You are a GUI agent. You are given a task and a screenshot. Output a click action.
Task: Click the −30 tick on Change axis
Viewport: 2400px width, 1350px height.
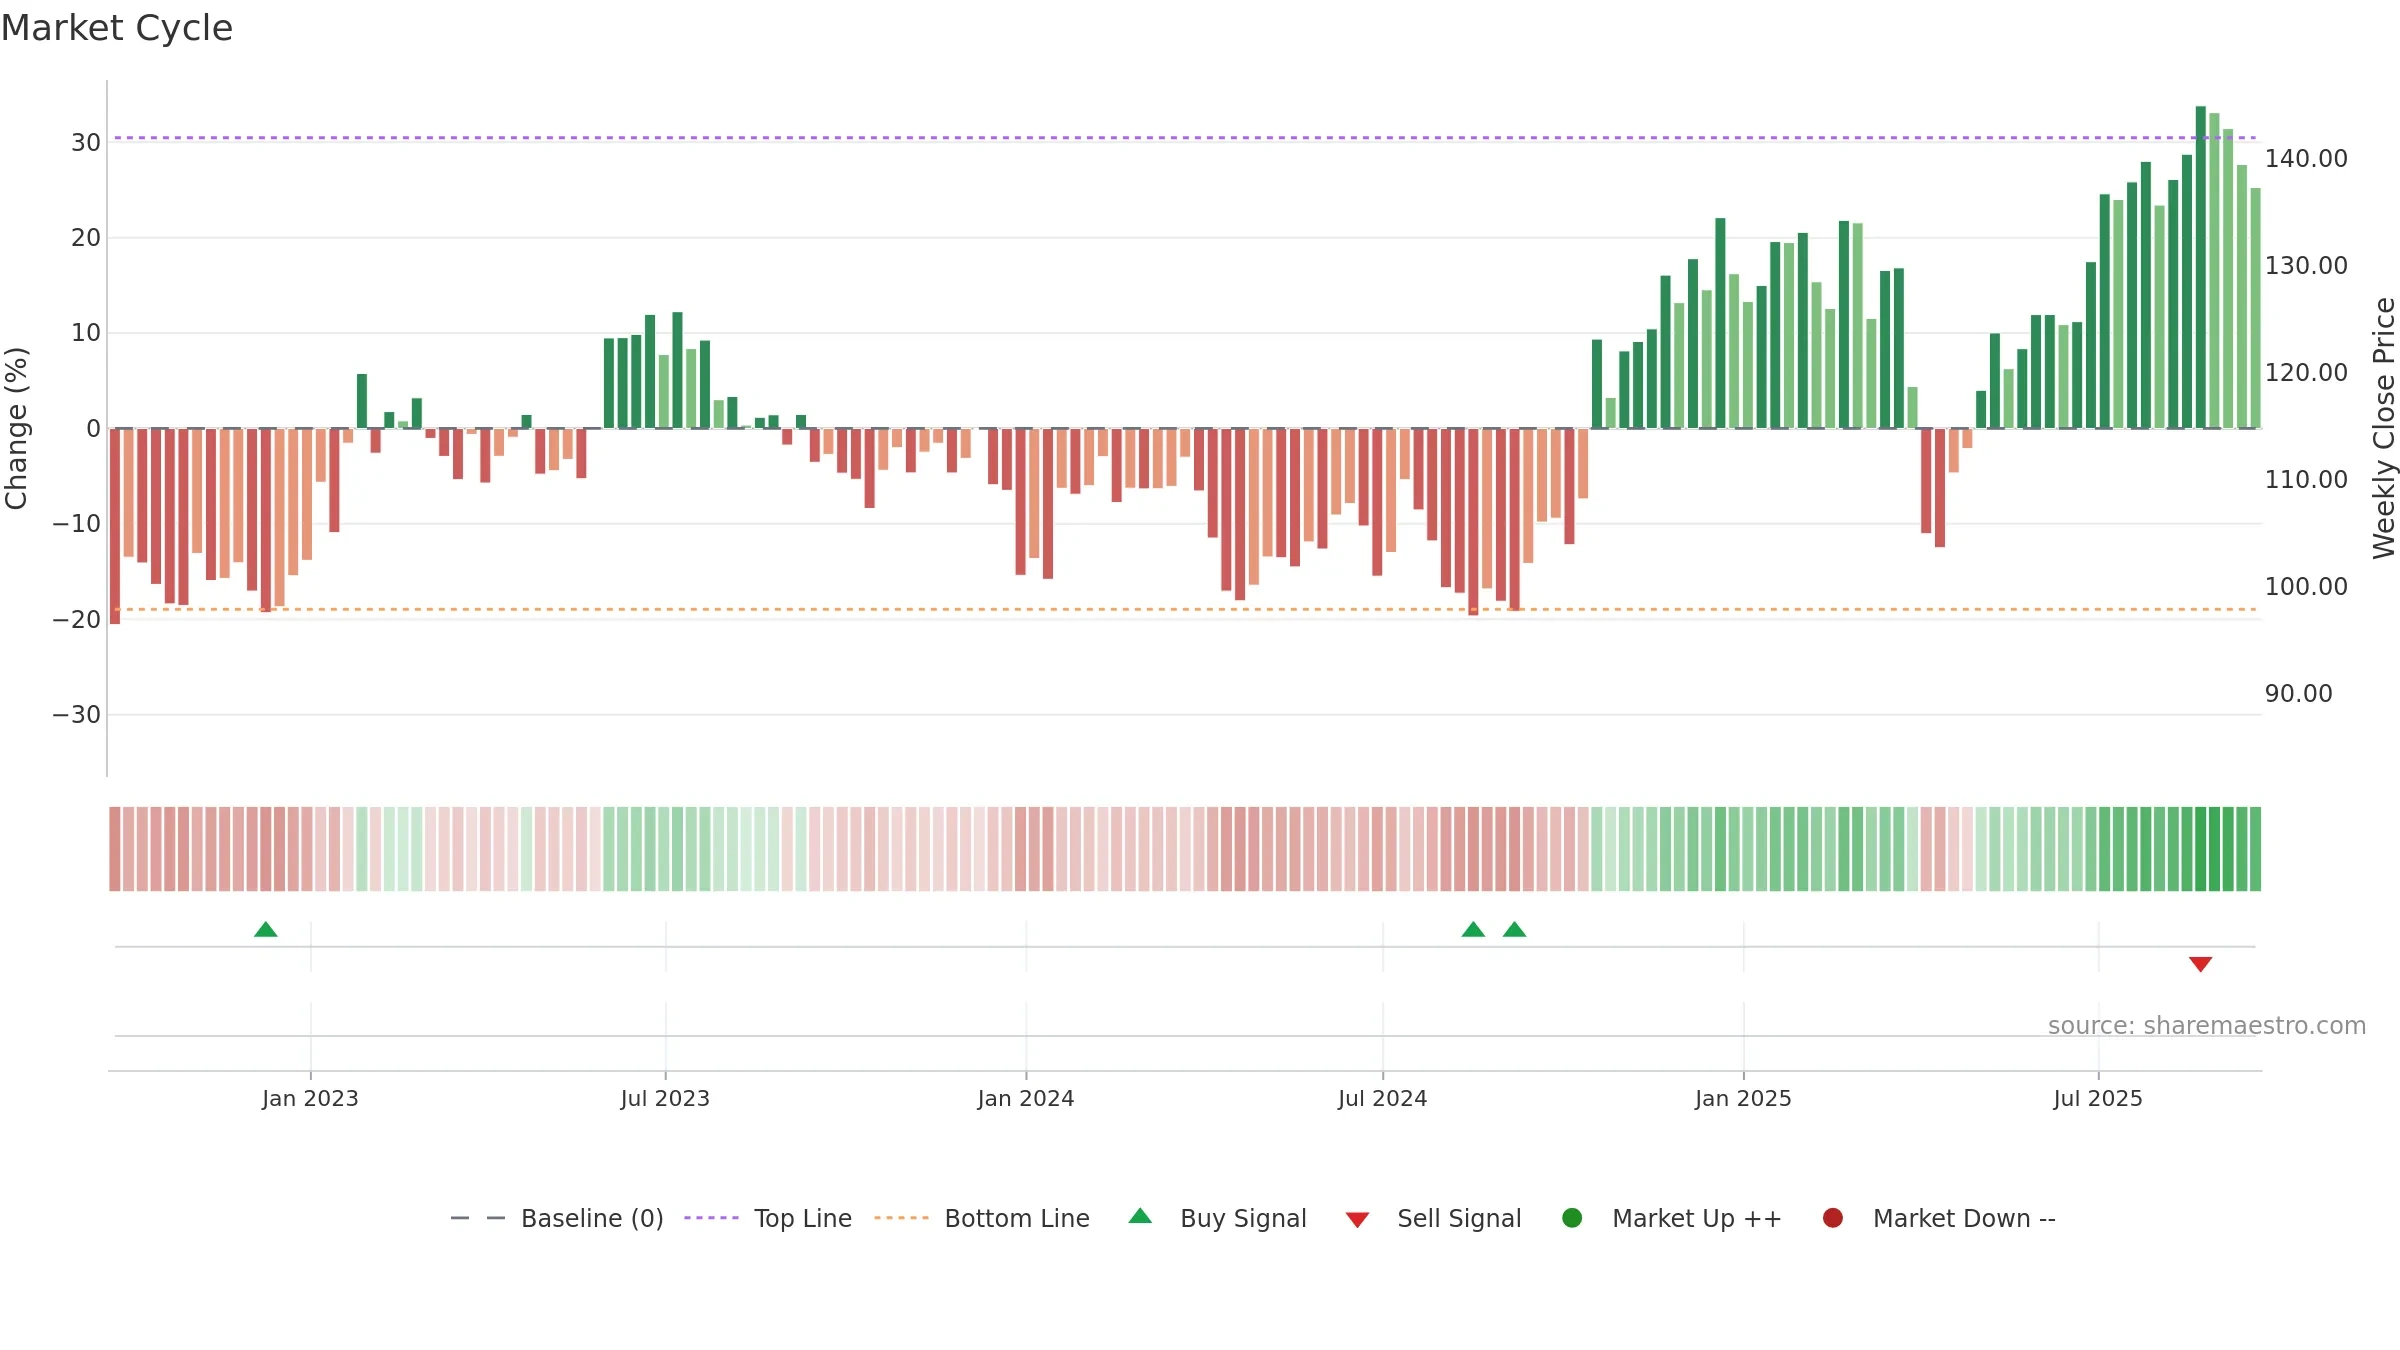[x=77, y=714]
